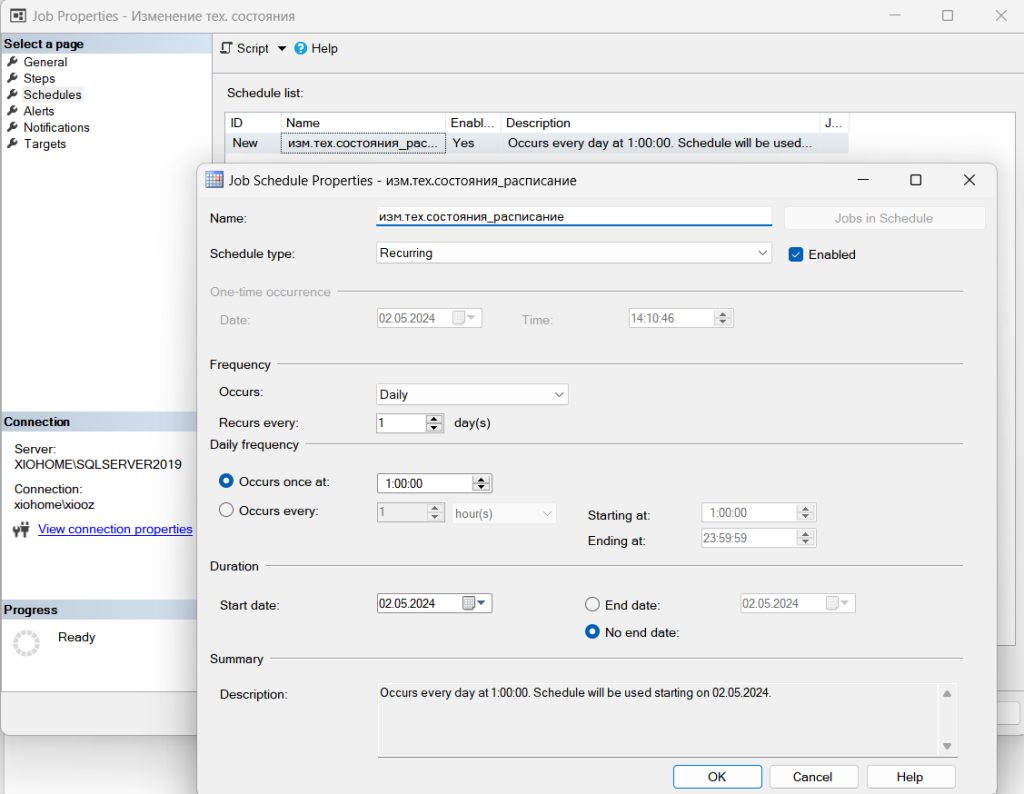Click Cancel in Job Schedule Properties

click(812, 776)
